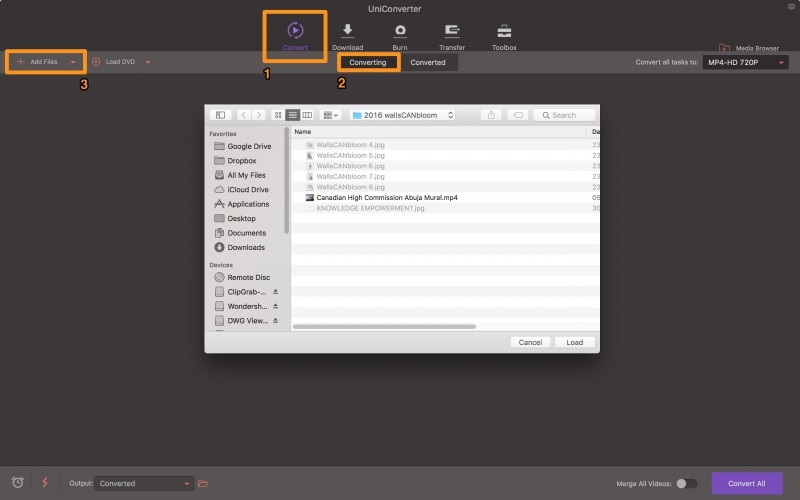Go forward in the file dialog

[x=259, y=115]
